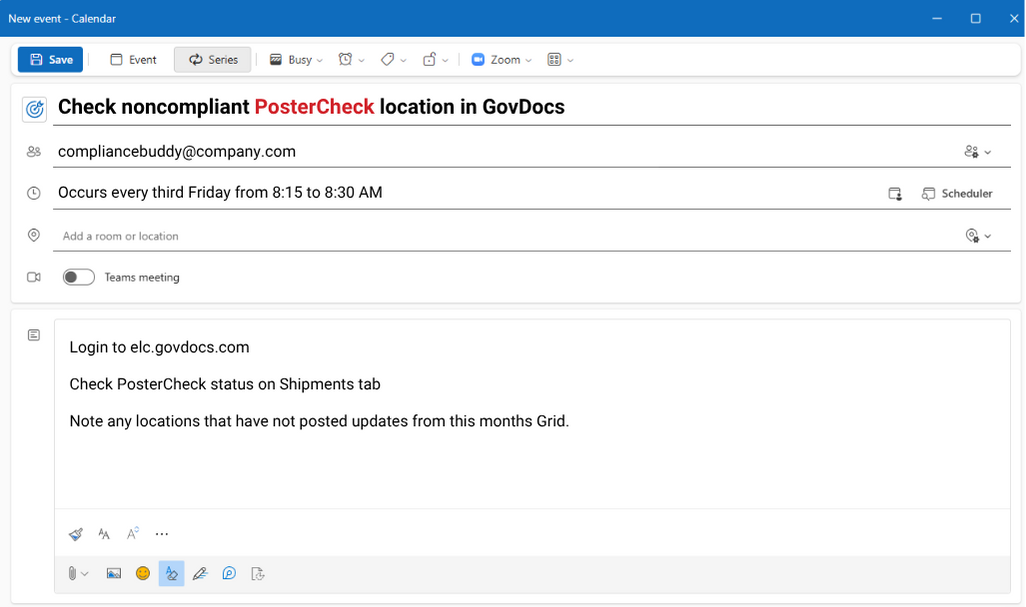Open the attendee options dropdown at row end
Screen dimensions: 1026x607
pos(978,152)
